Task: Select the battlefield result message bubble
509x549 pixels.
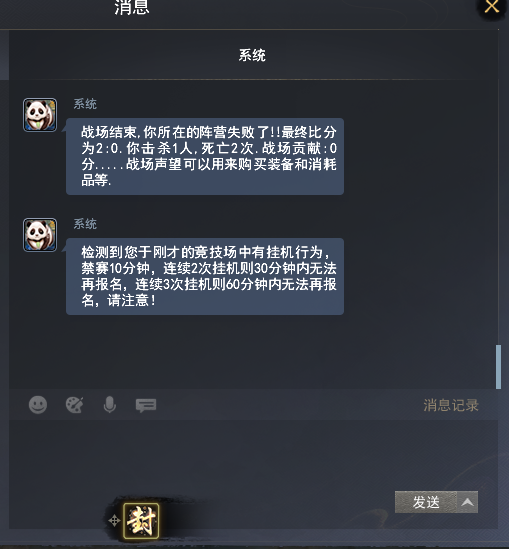Action: click(205, 157)
